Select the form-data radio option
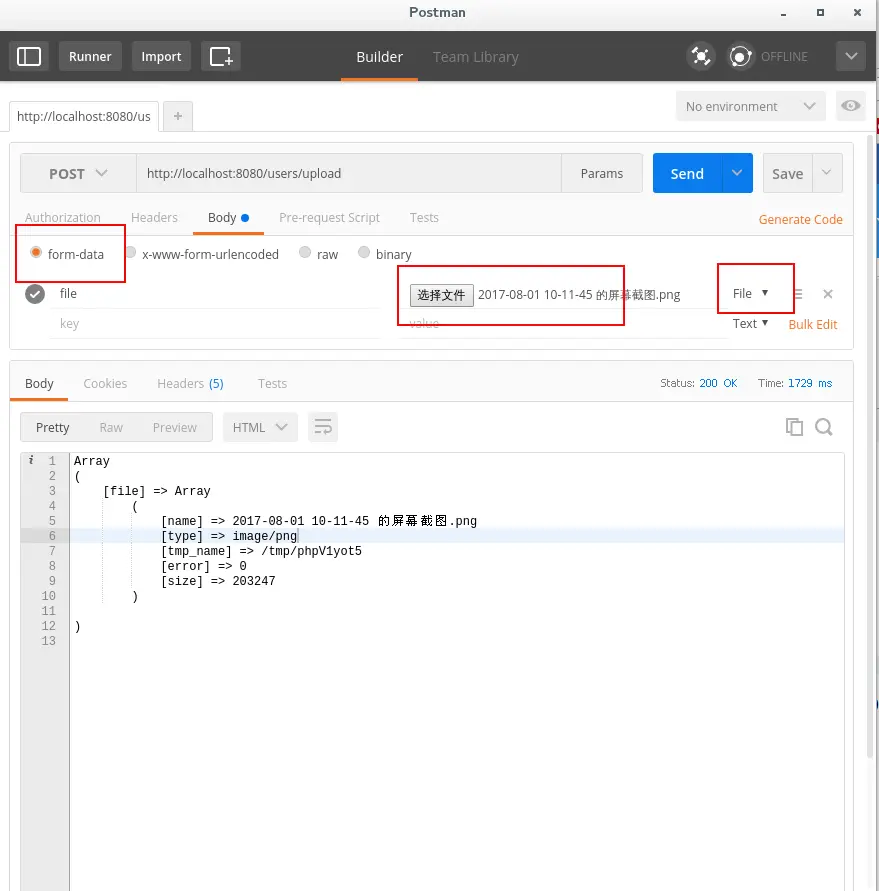 pyautogui.click(x=35, y=252)
